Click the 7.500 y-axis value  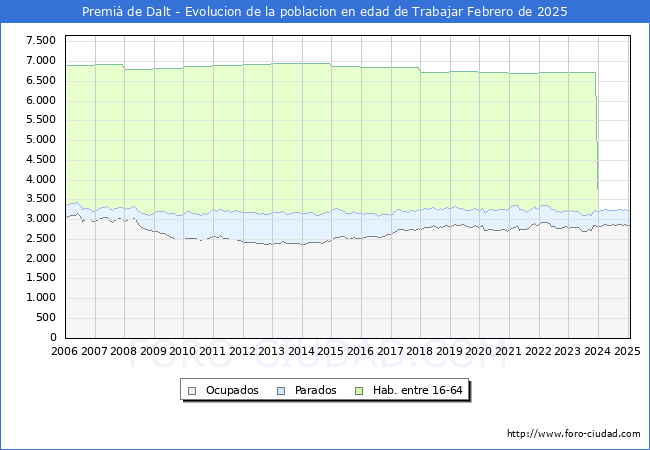pos(41,41)
